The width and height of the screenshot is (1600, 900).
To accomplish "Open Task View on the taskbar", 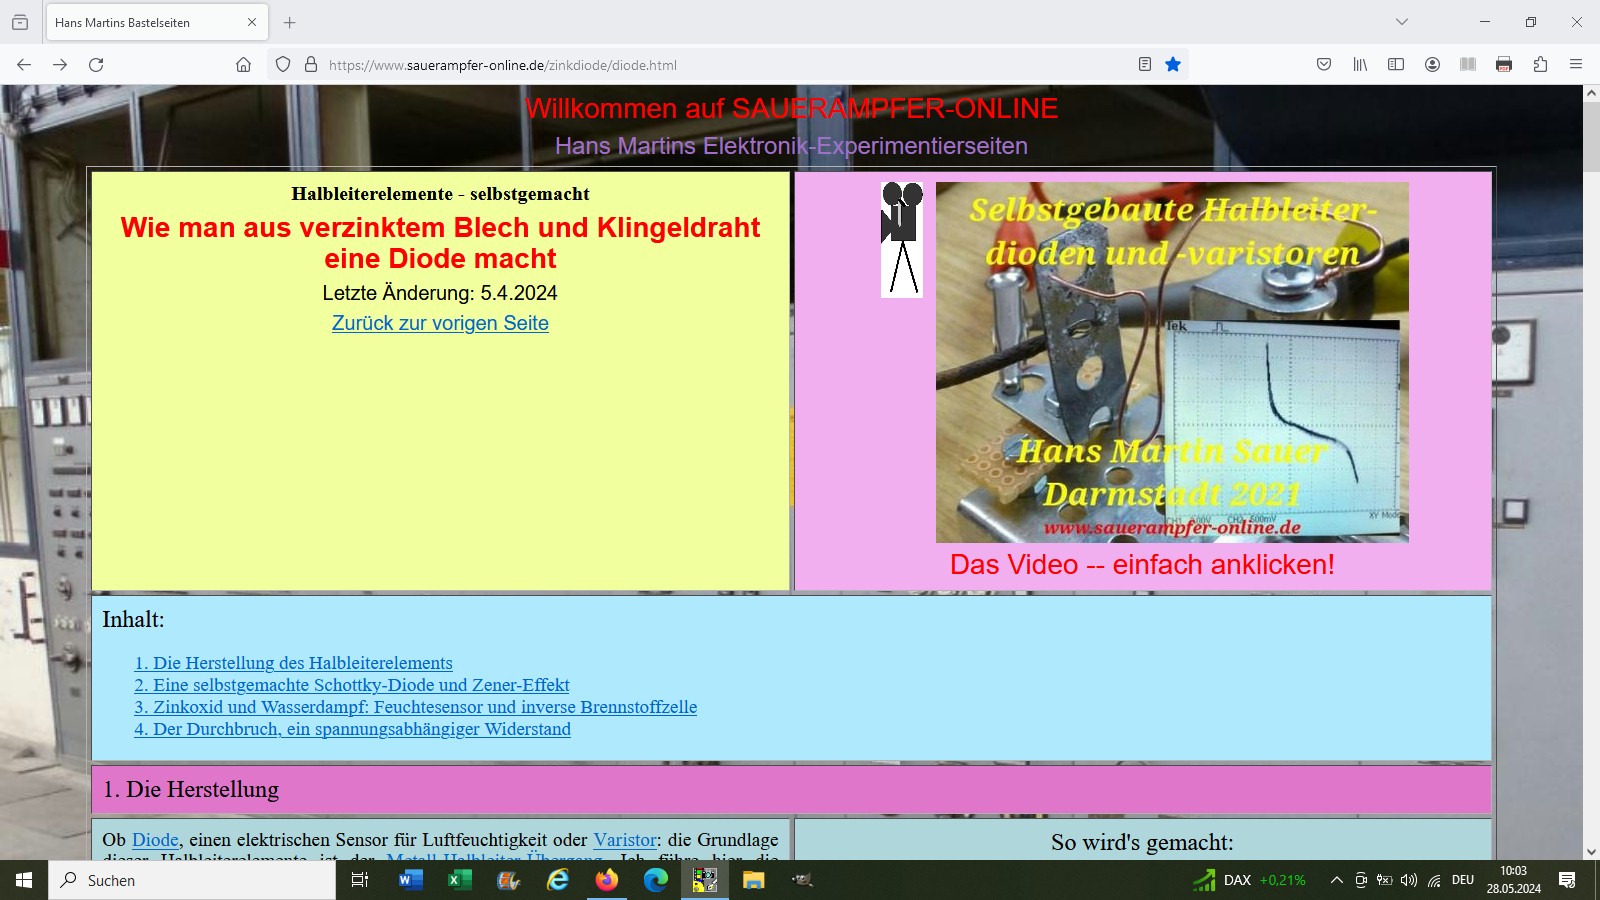I will click(x=360, y=880).
